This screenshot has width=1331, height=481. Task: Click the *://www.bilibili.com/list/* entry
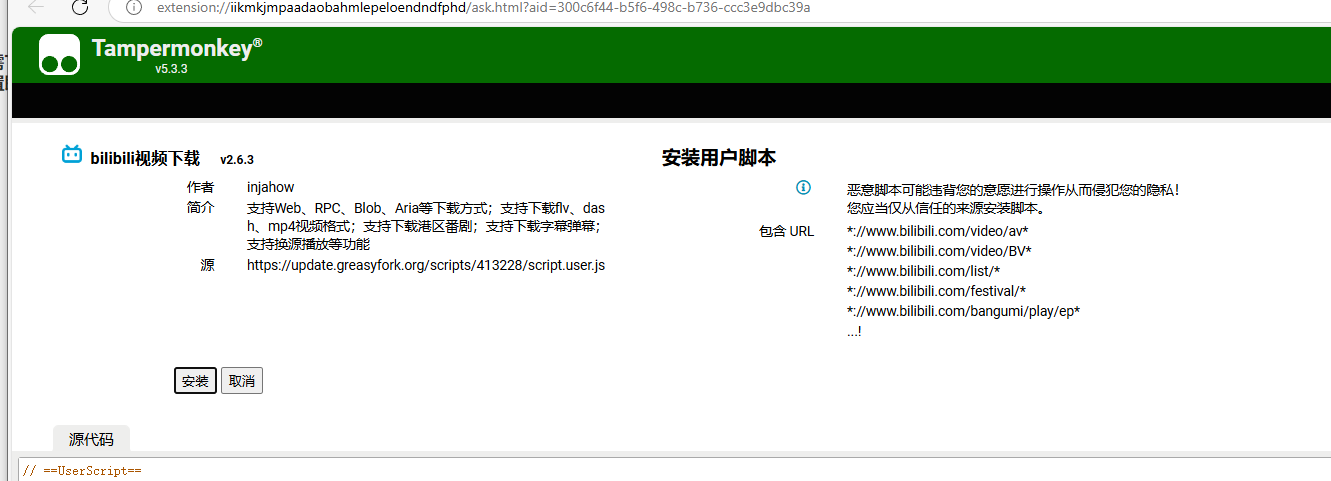tap(923, 271)
